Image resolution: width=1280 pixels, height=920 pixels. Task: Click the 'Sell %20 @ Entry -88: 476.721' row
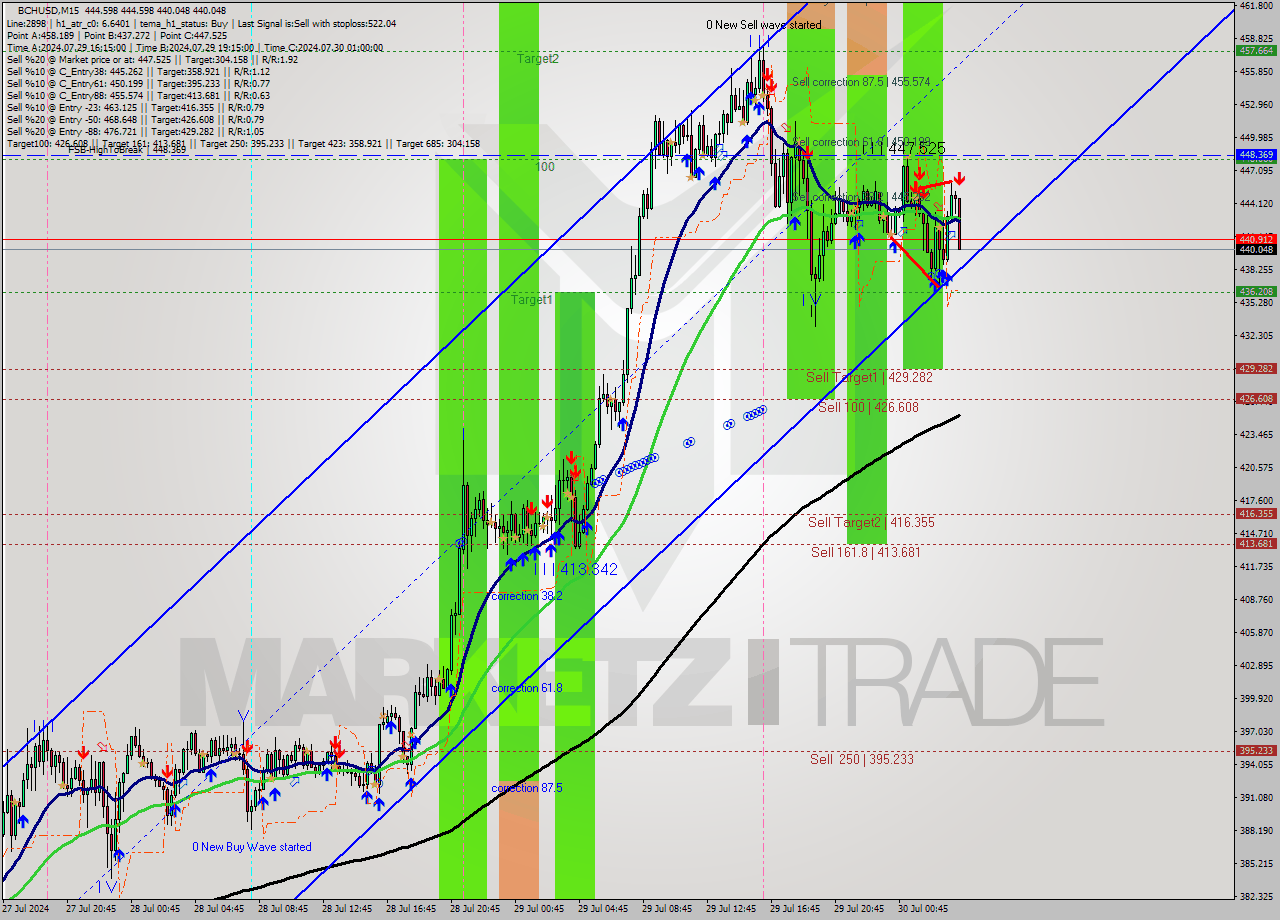(135, 131)
